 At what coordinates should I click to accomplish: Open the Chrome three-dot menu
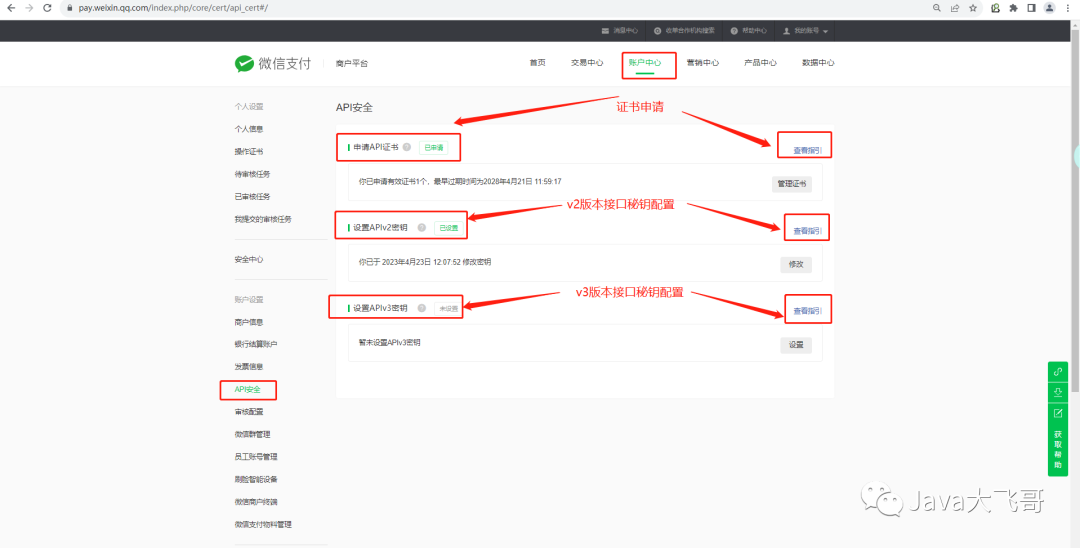point(1068,8)
